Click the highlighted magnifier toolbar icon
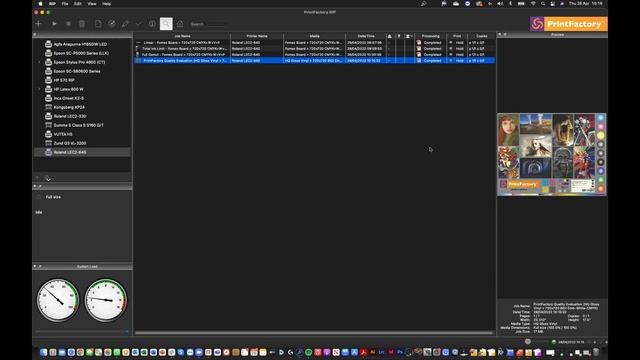The height and width of the screenshot is (360, 640). [166, 24]
